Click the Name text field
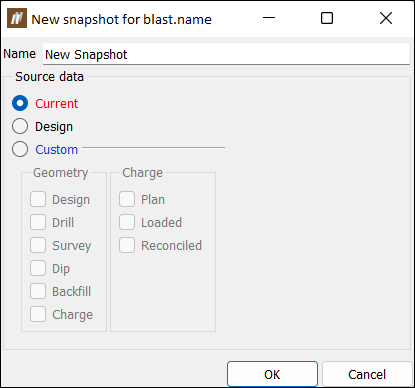Viewport: 415px width, 388px height. 226,54
